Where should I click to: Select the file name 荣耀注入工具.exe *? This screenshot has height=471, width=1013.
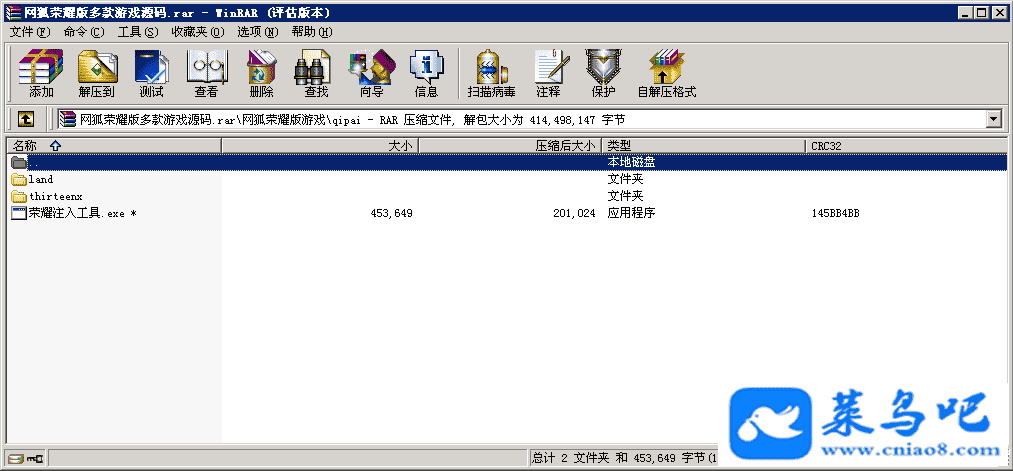[83, 213]
